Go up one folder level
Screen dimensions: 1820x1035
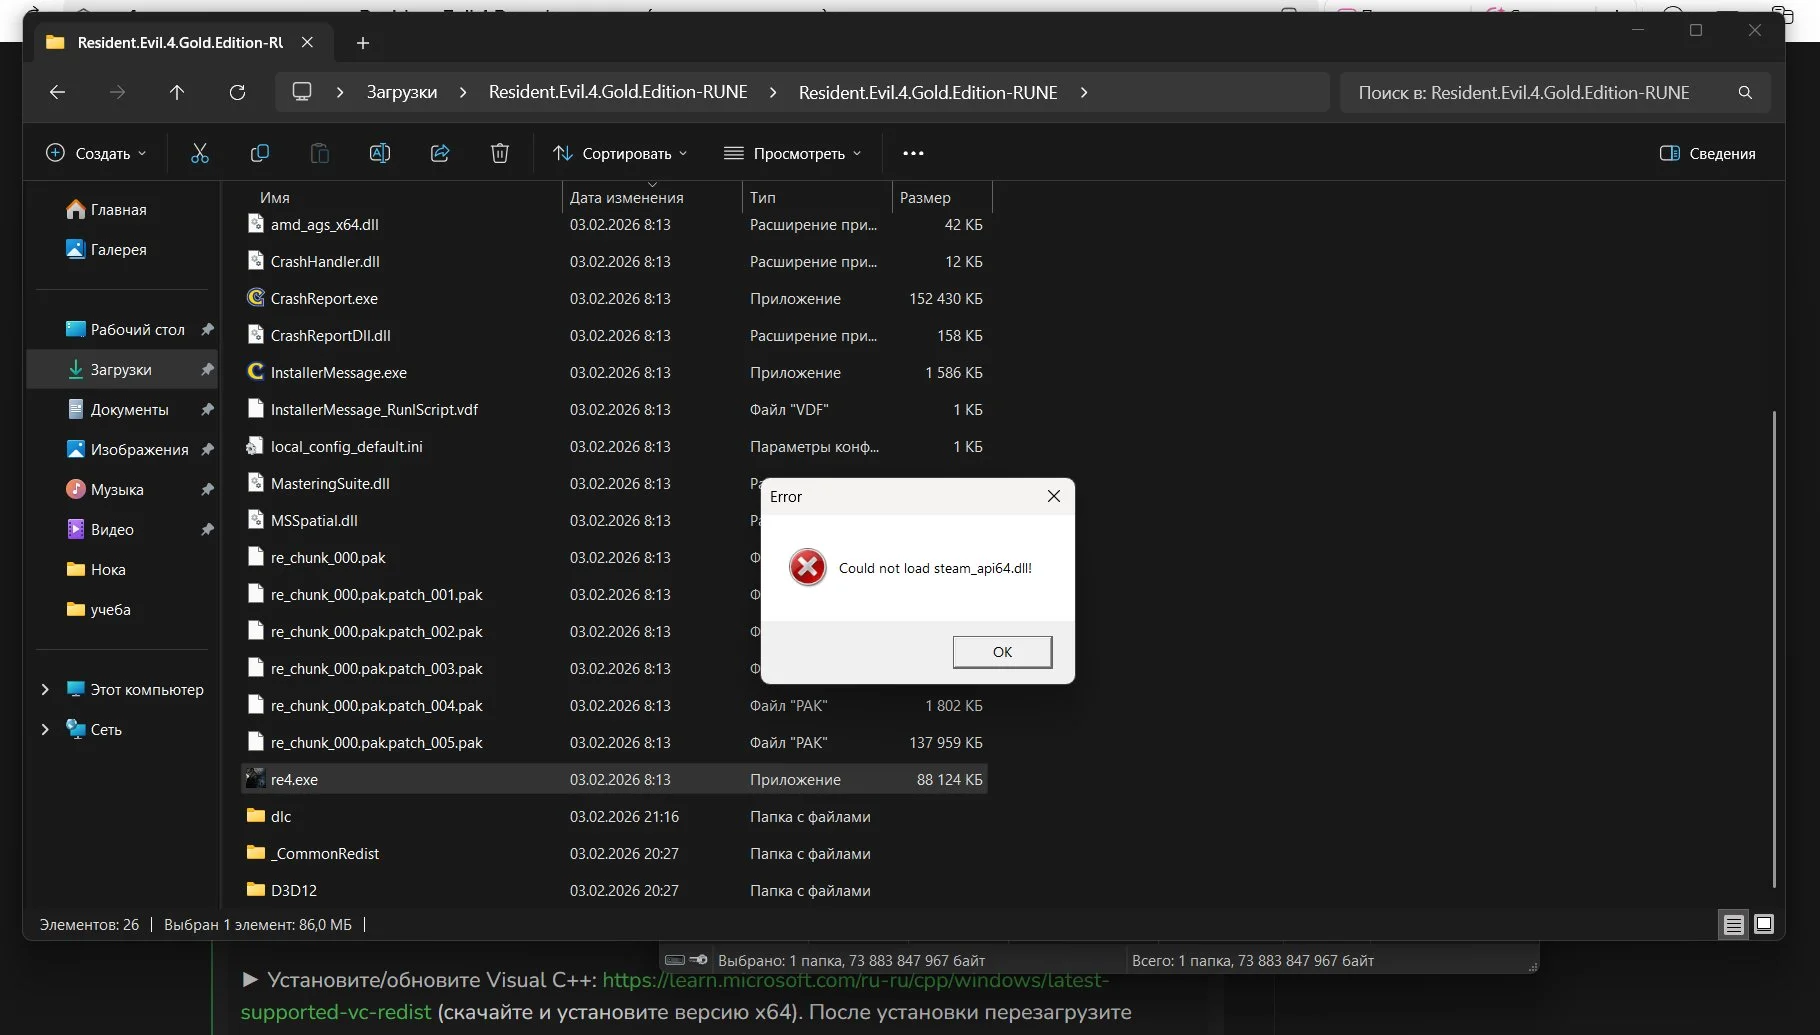pyautogui.click(x=177, y=92)
